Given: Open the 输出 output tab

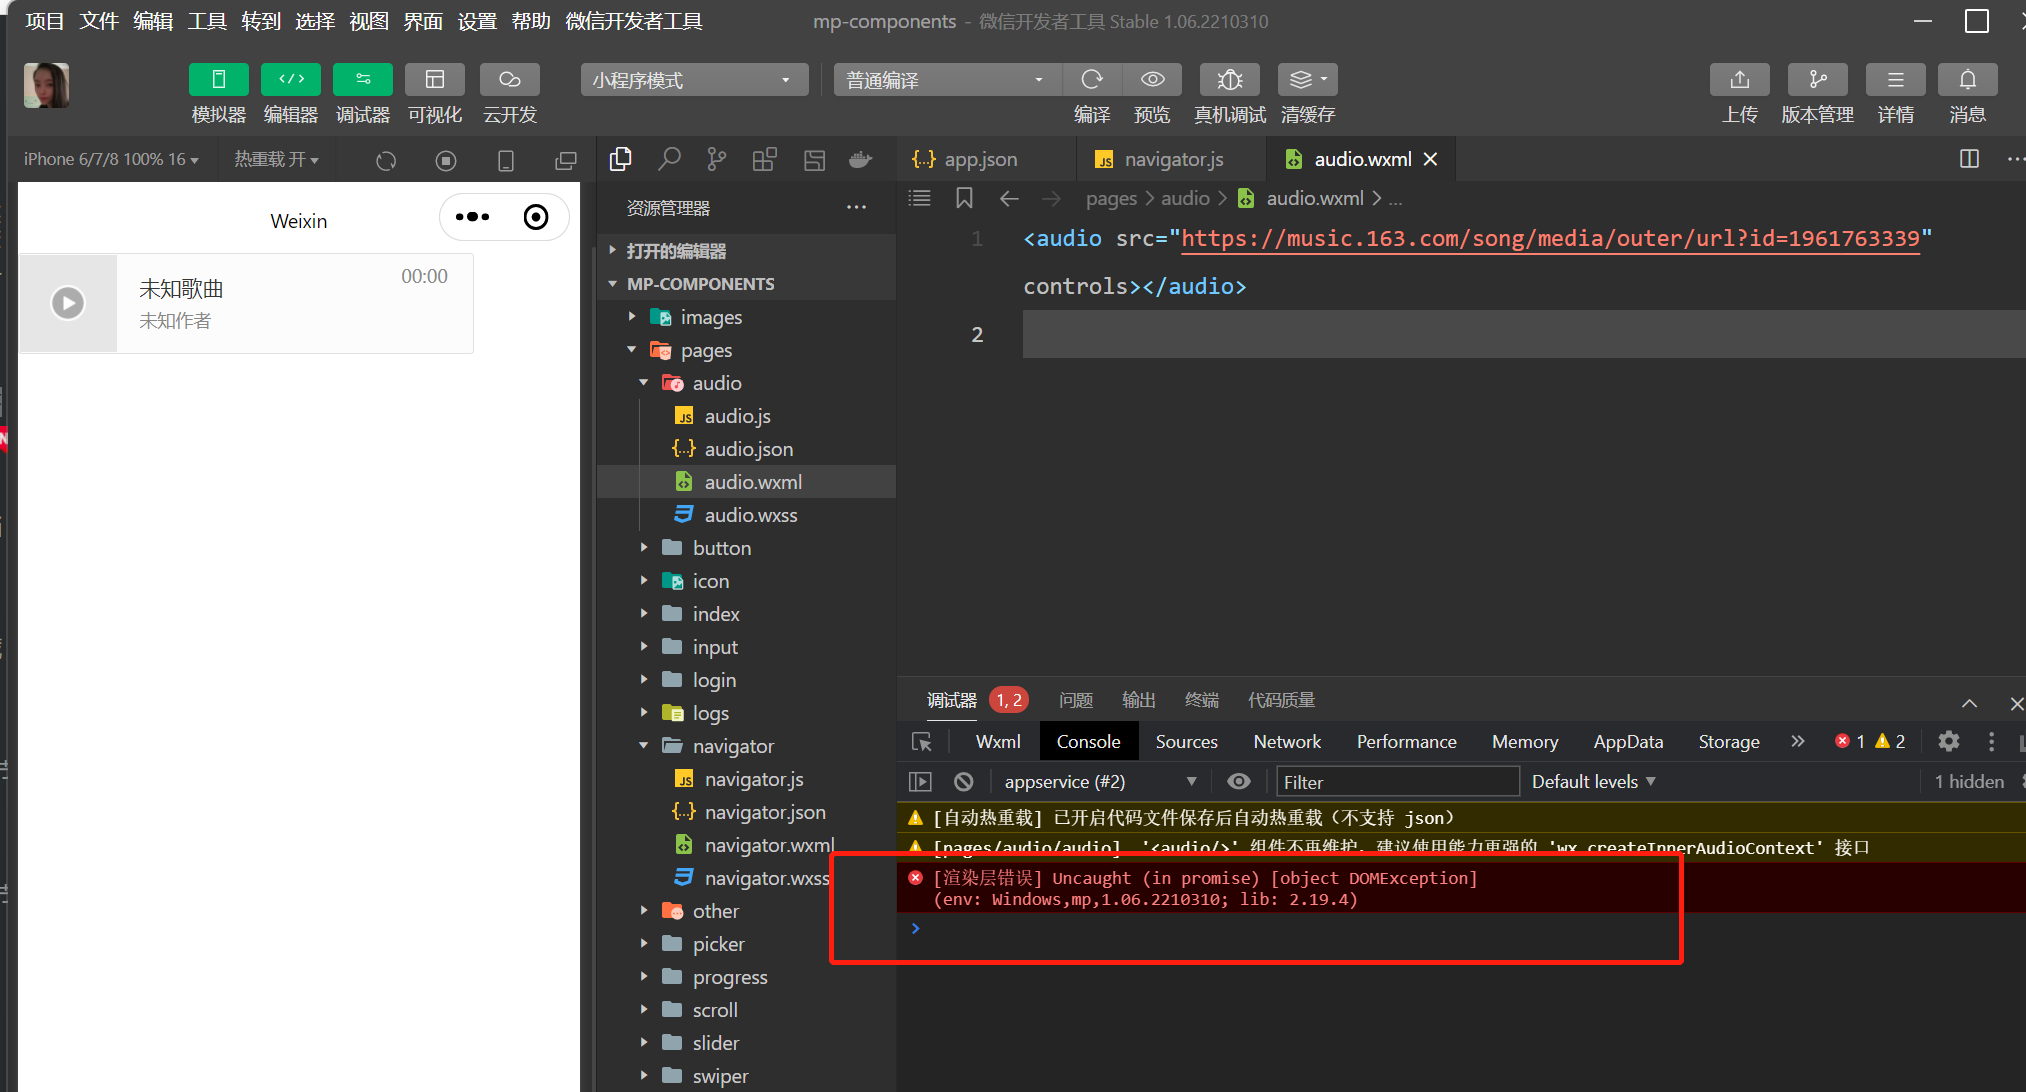Looking at the screenshot, I should click(1139, 700).
